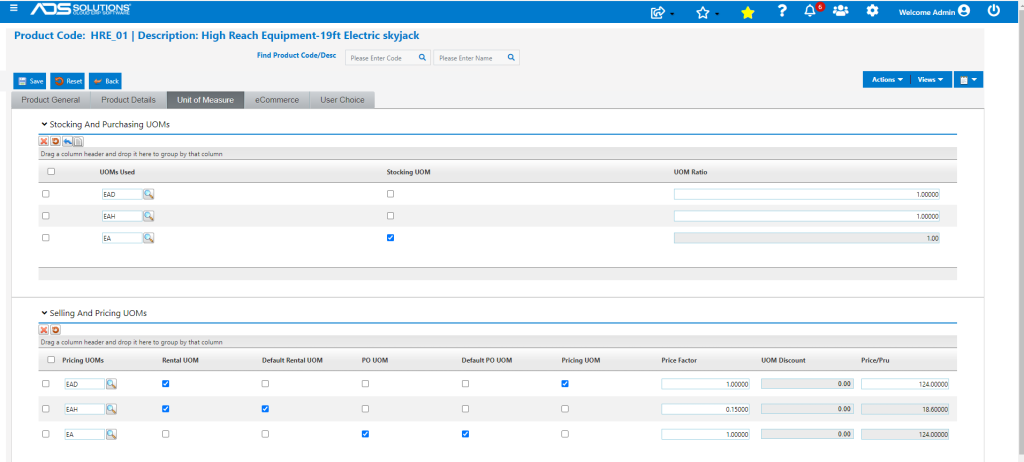1024x462 pixels.
Task: Open the clipboard notes dropdown
Action: click(x=968, y=80)
